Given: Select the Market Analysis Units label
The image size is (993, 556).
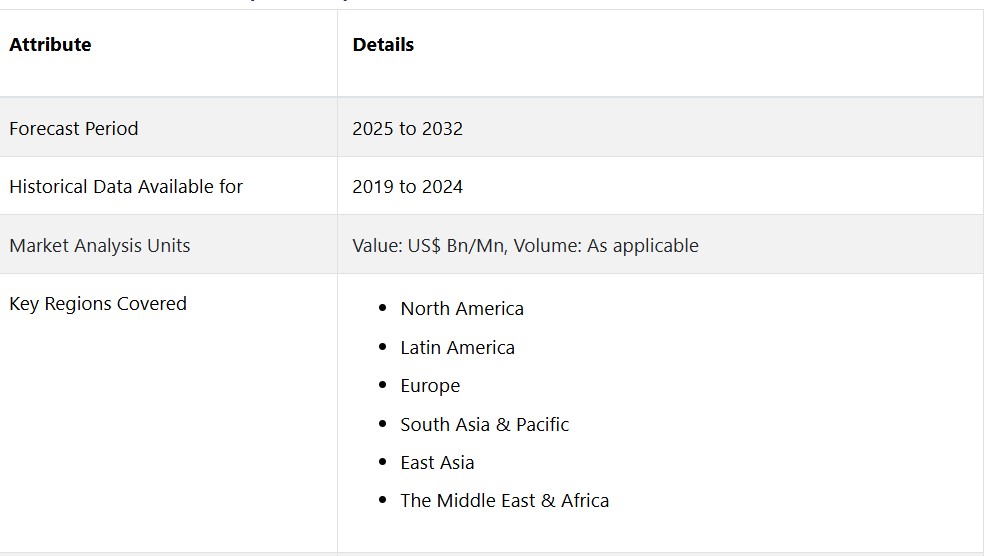Looking at the screenshot, I should (99, 246).
